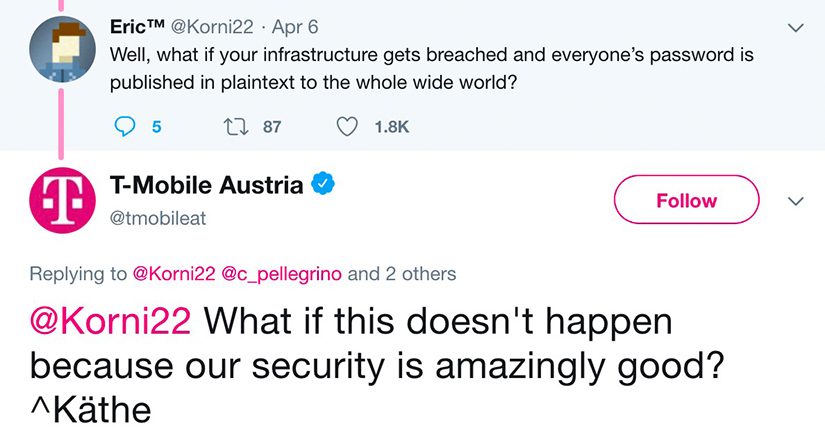Open T-Mobile Austria magenta logo avatar
The height and width of the screenshot is (437, 825).
pyautogui.click(x=62, y=200)
